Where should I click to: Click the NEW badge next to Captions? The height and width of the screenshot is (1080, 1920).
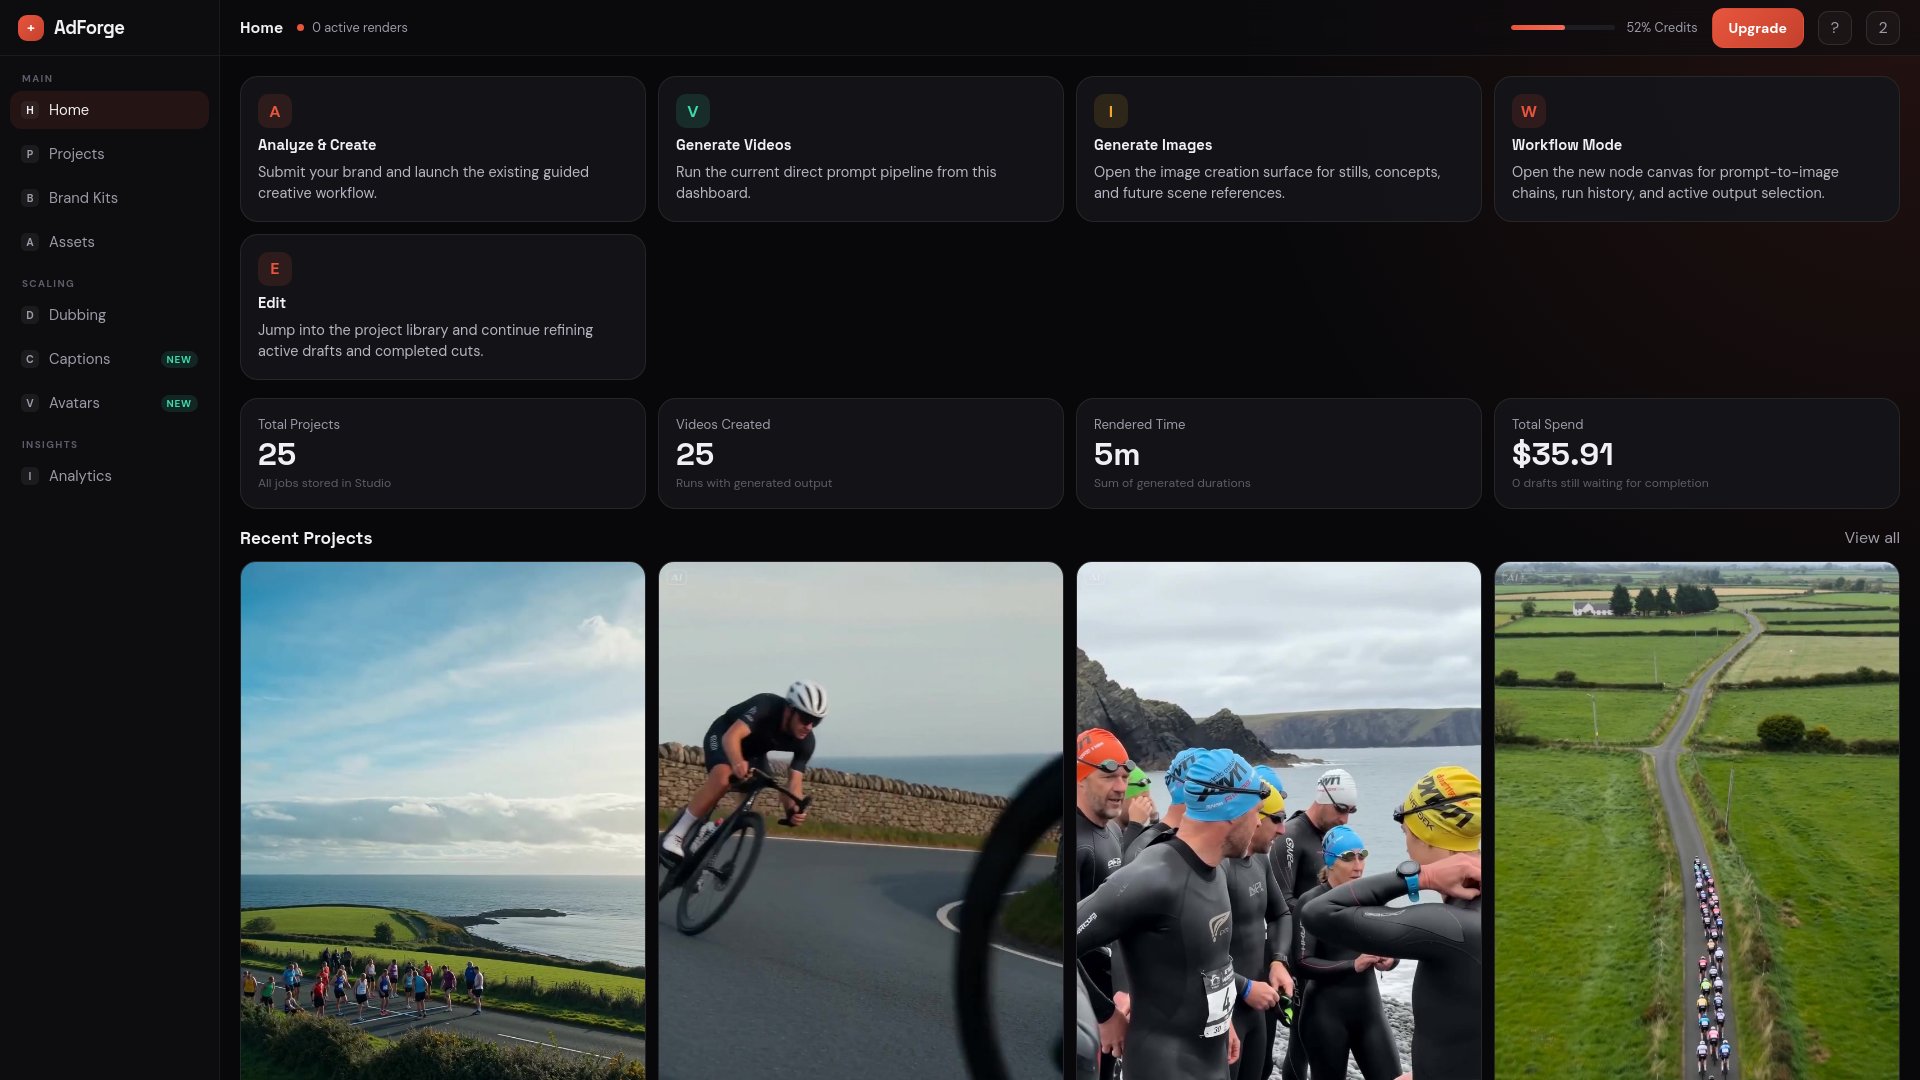[x=179, y=359]
